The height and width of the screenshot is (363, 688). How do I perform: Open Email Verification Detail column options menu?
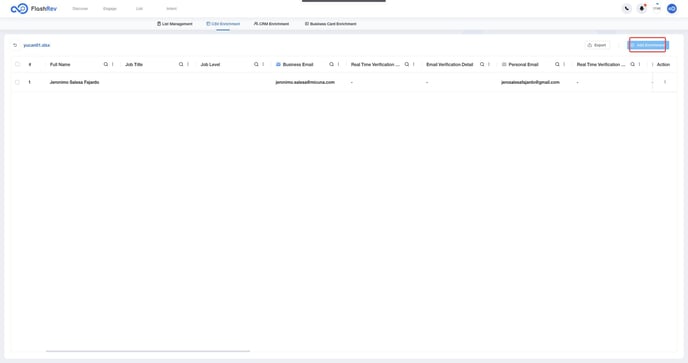tap(489, 65)
